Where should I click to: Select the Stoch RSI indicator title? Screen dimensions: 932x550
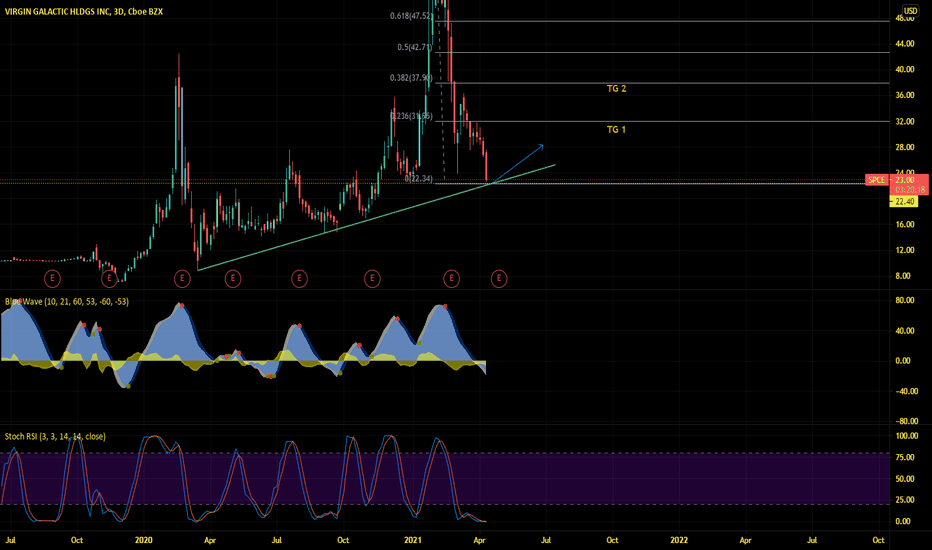click(55, 436)
